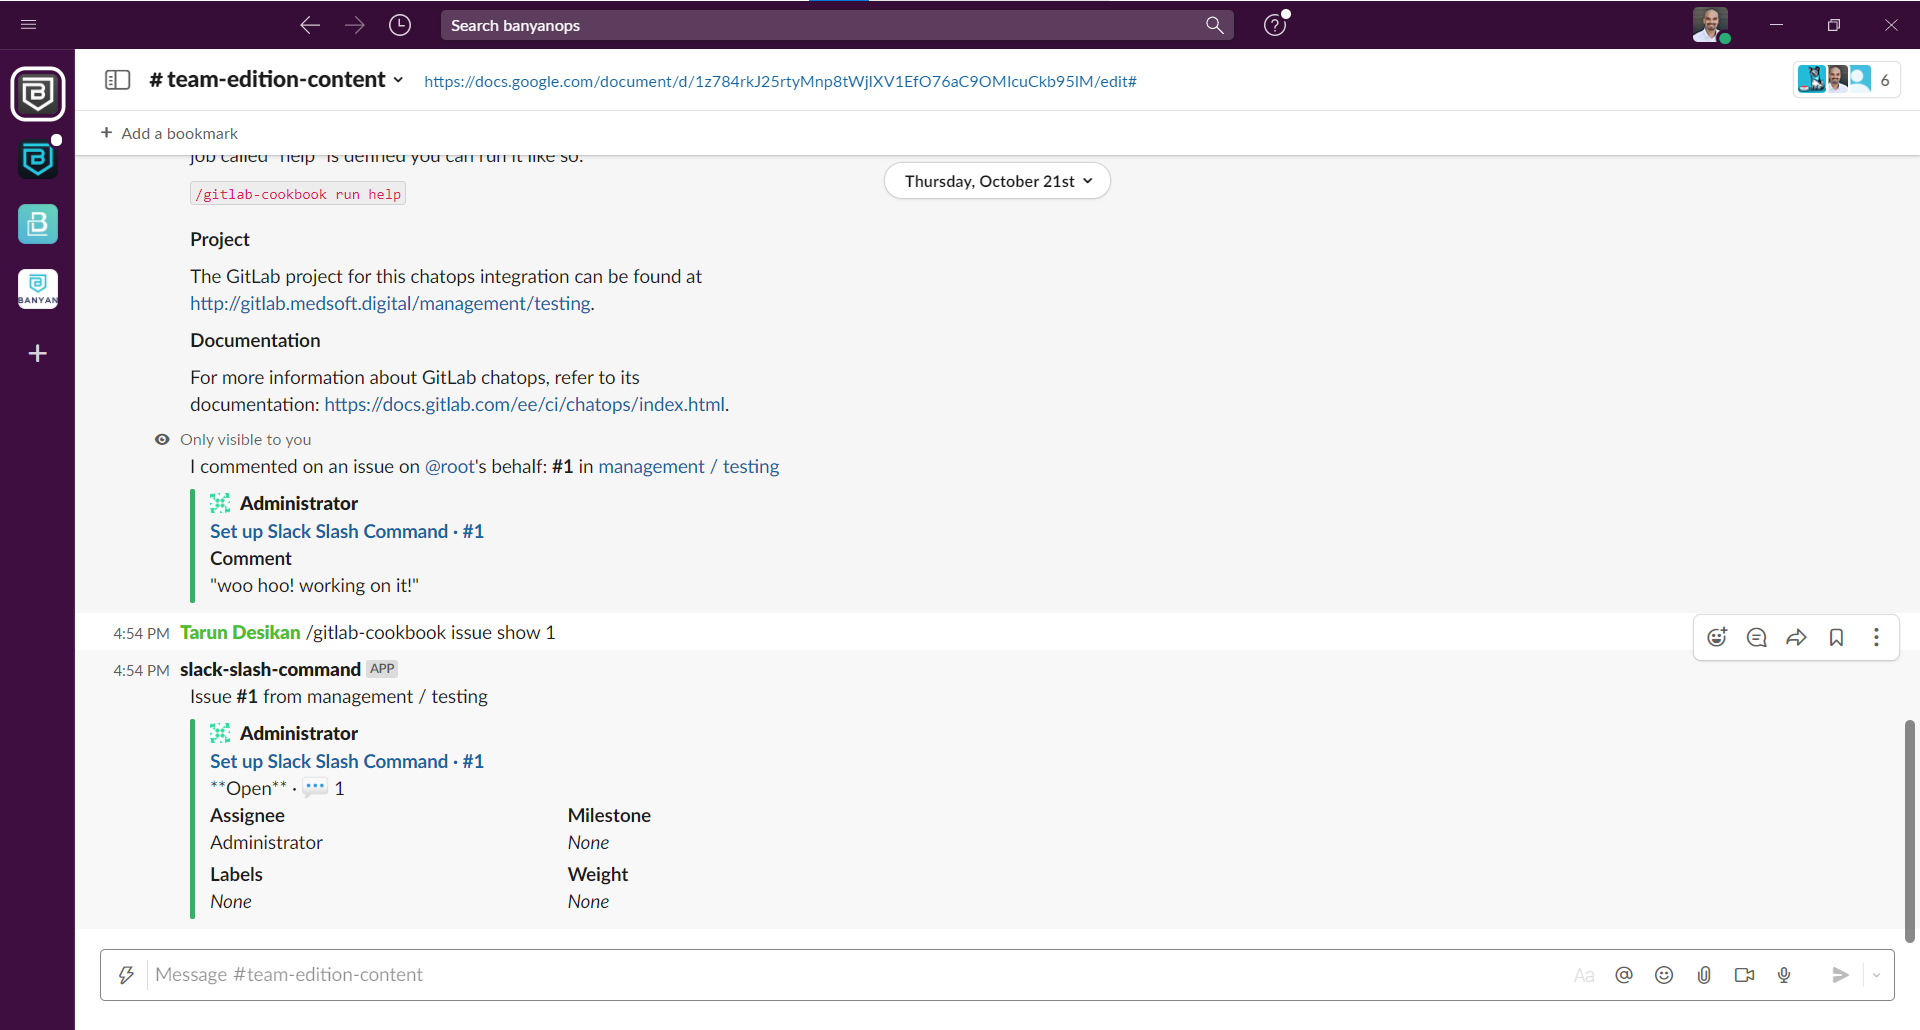Image resolution: width=1920 pixels, height=1030 pixels.
Task: Open the docs.gitlab.com chatops documentation link
Action: pos(524,405)
